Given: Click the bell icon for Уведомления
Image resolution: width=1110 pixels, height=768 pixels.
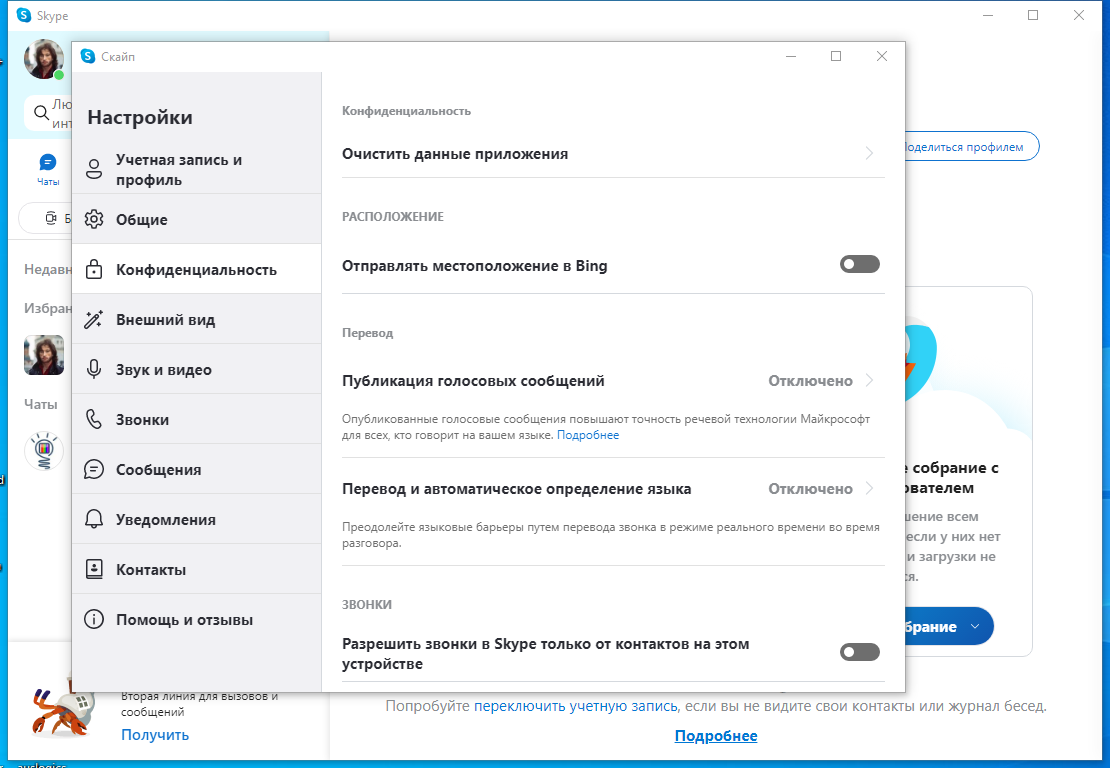Looking at the screenshot, I should pyautogui.click(x=93, y=519).
